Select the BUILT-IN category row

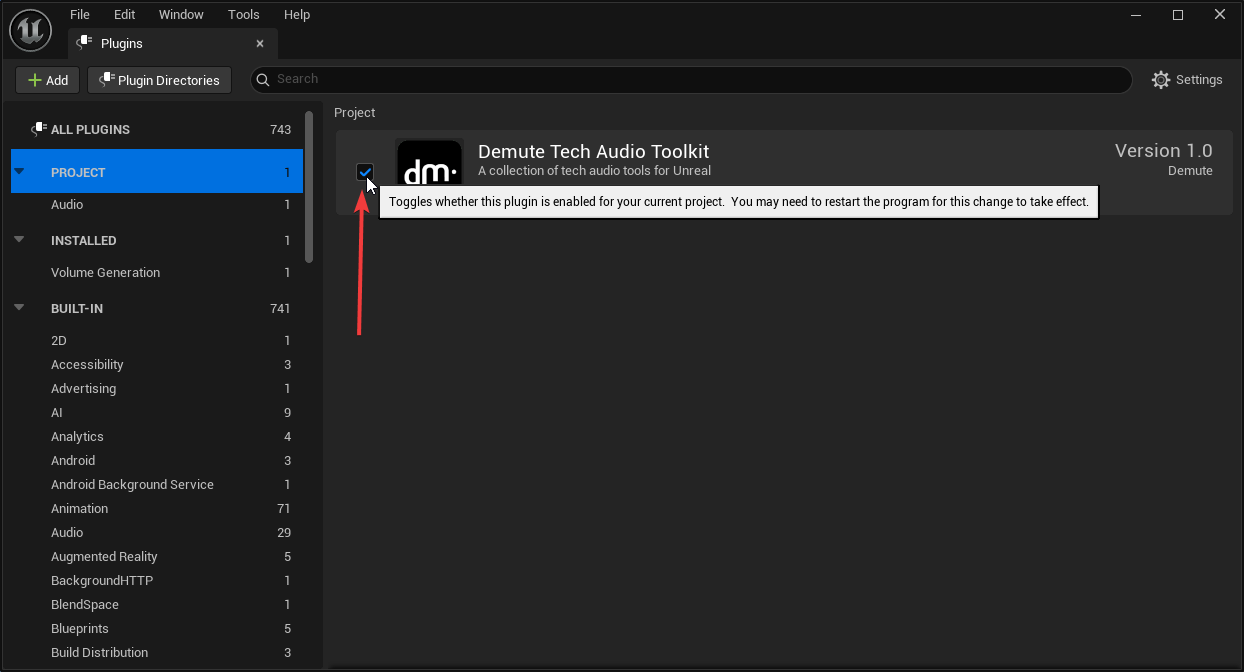pyautogui.click(x=157, y=309)
